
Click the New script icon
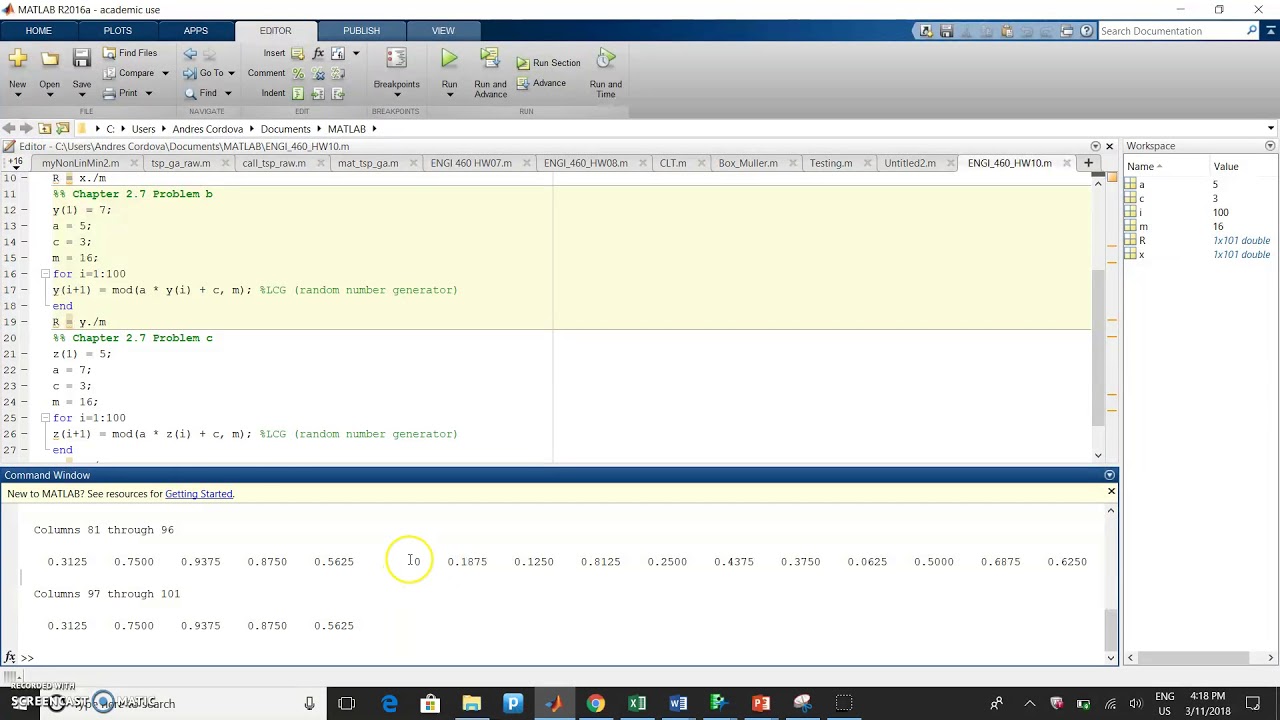coord(18,59)
